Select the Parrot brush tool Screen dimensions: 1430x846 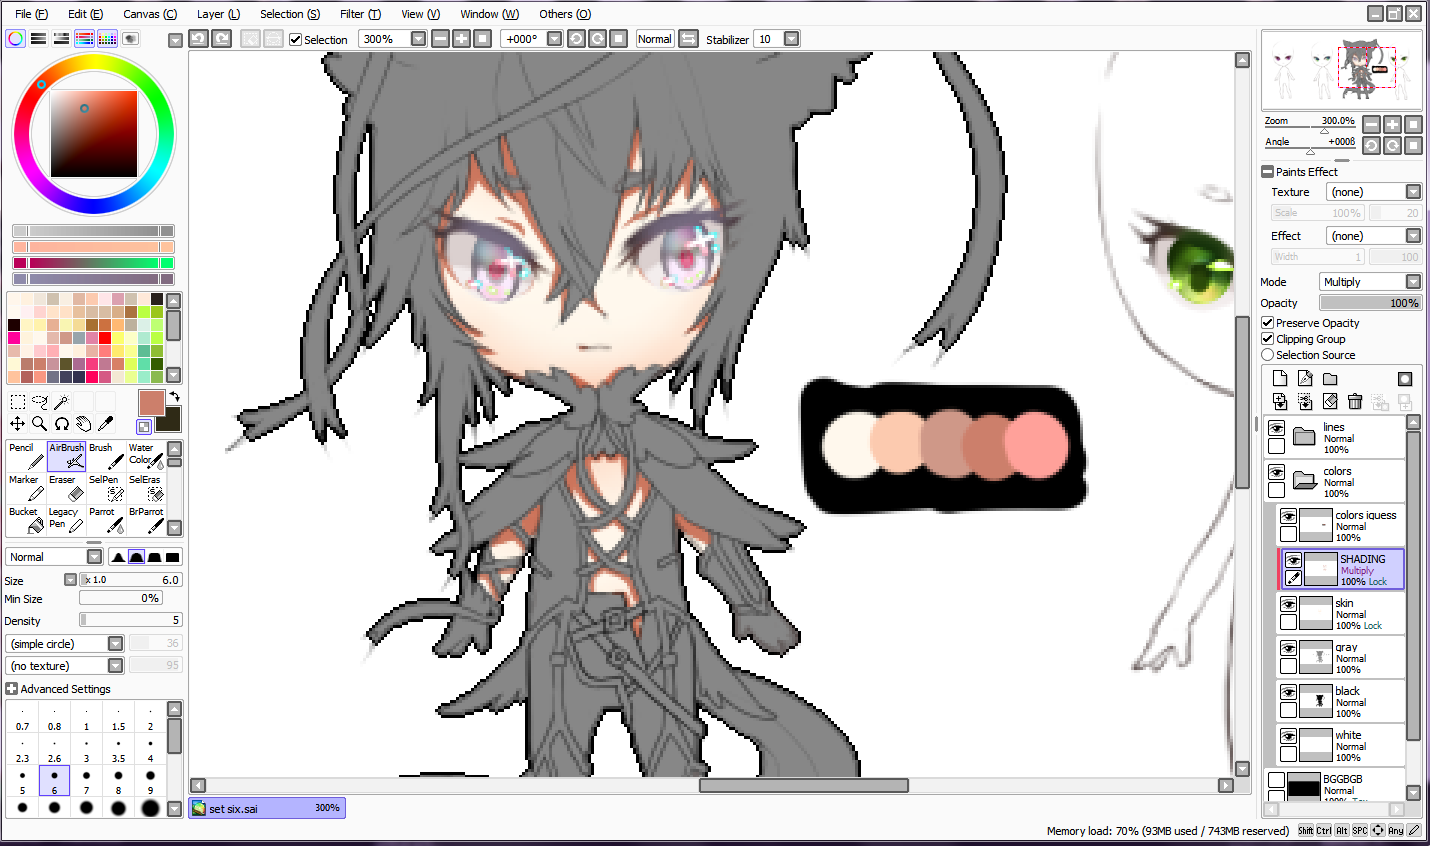[x=106, y=520]
